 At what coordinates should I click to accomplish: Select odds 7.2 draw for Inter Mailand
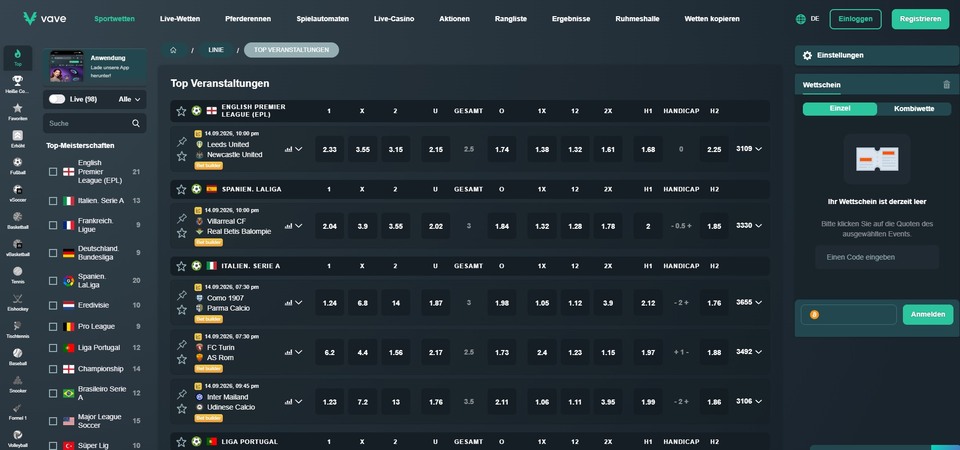(x=362, y=402)
